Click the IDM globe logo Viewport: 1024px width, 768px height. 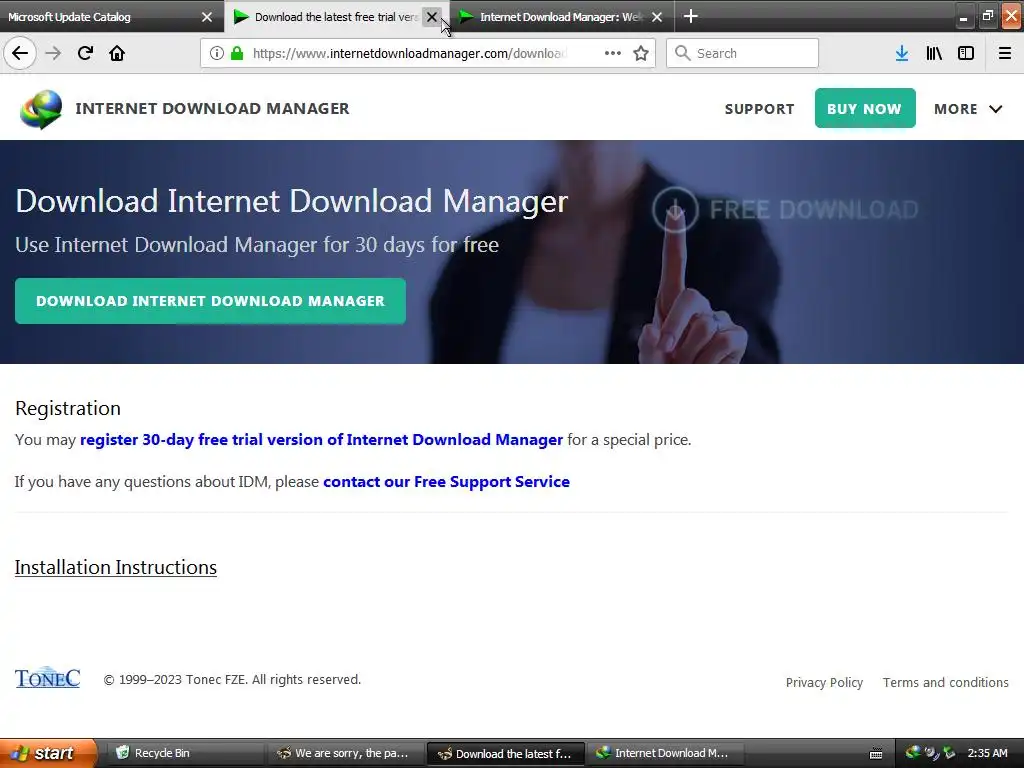coord(41,109)
